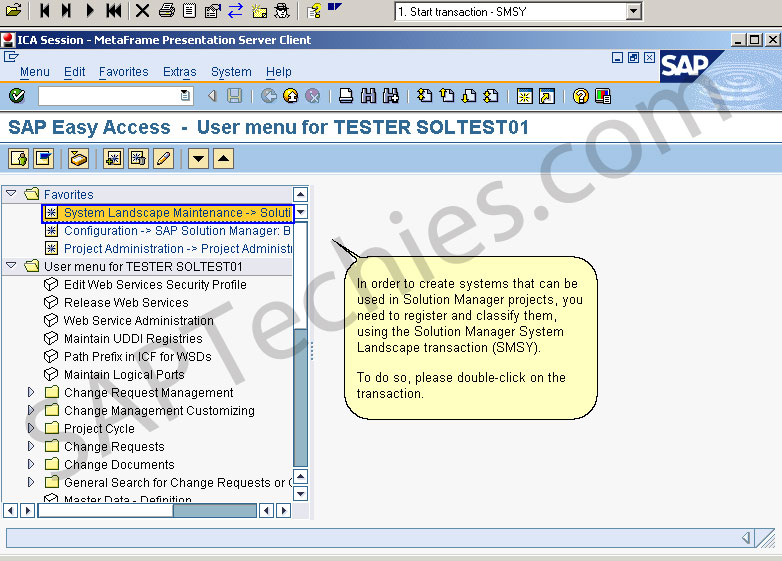Click the yellow Help question mark icon
This screenshot has height=561, width=782.
tap(581, 96)
